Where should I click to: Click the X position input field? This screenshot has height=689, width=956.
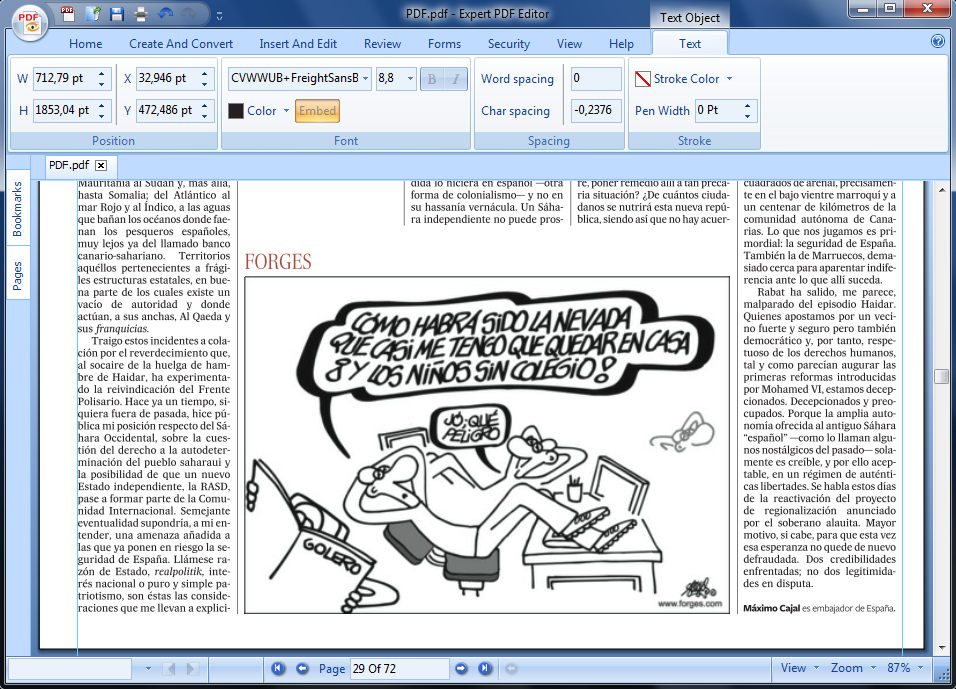(167, 78)
